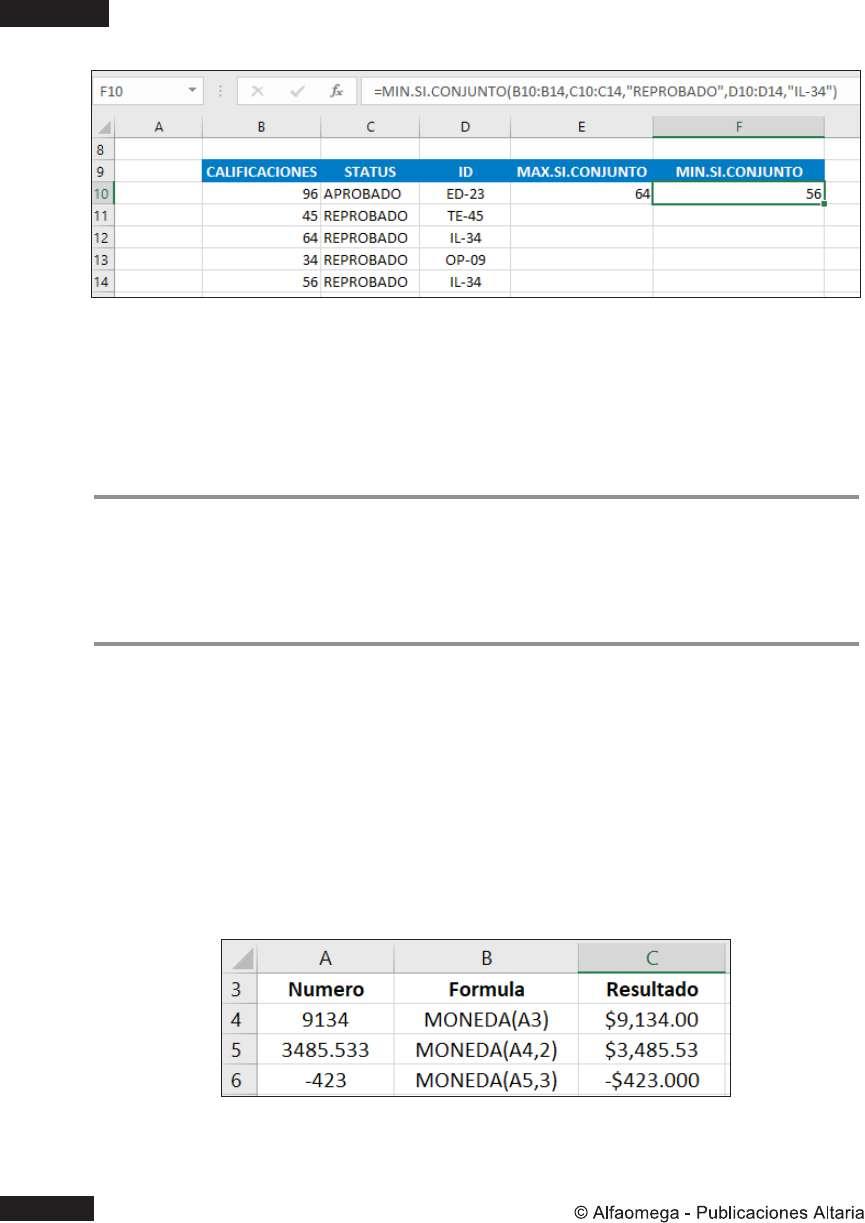Select cell containing 3485.533
The width and height of the screenshot is (865, 1223).
[x=326, y=1050]
